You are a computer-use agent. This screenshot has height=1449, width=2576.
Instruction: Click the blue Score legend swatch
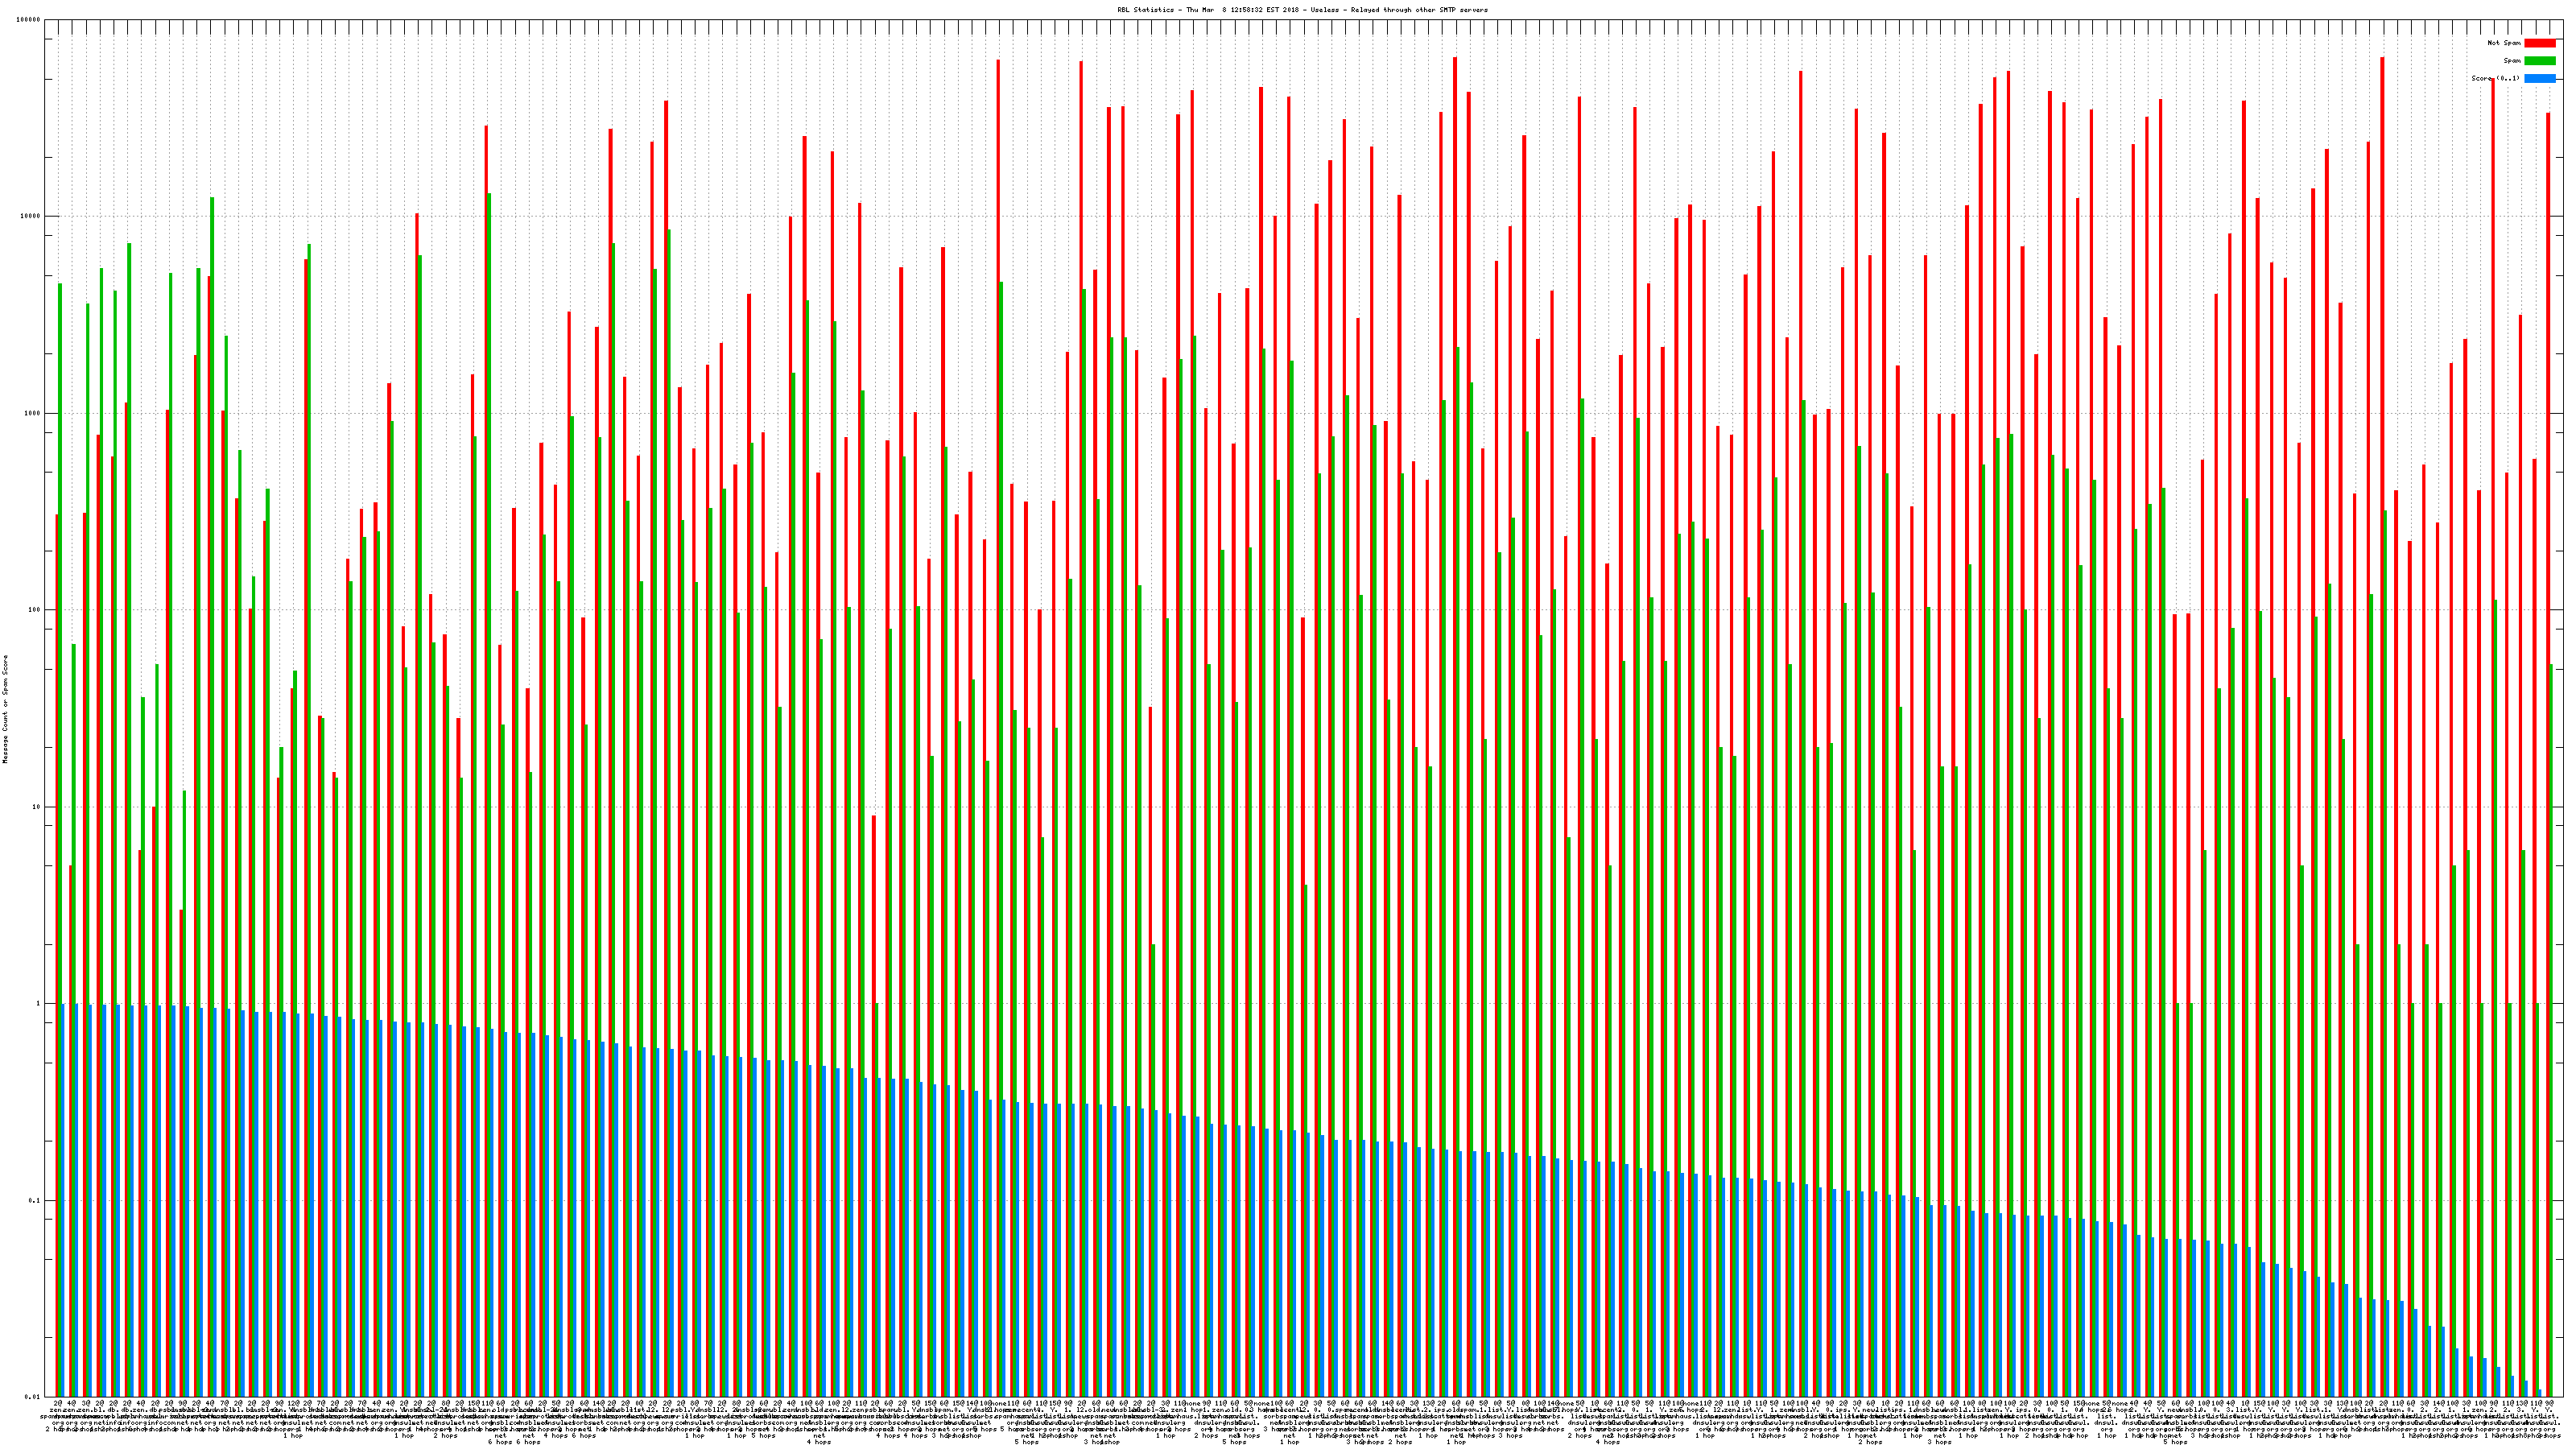(2539, 78)
